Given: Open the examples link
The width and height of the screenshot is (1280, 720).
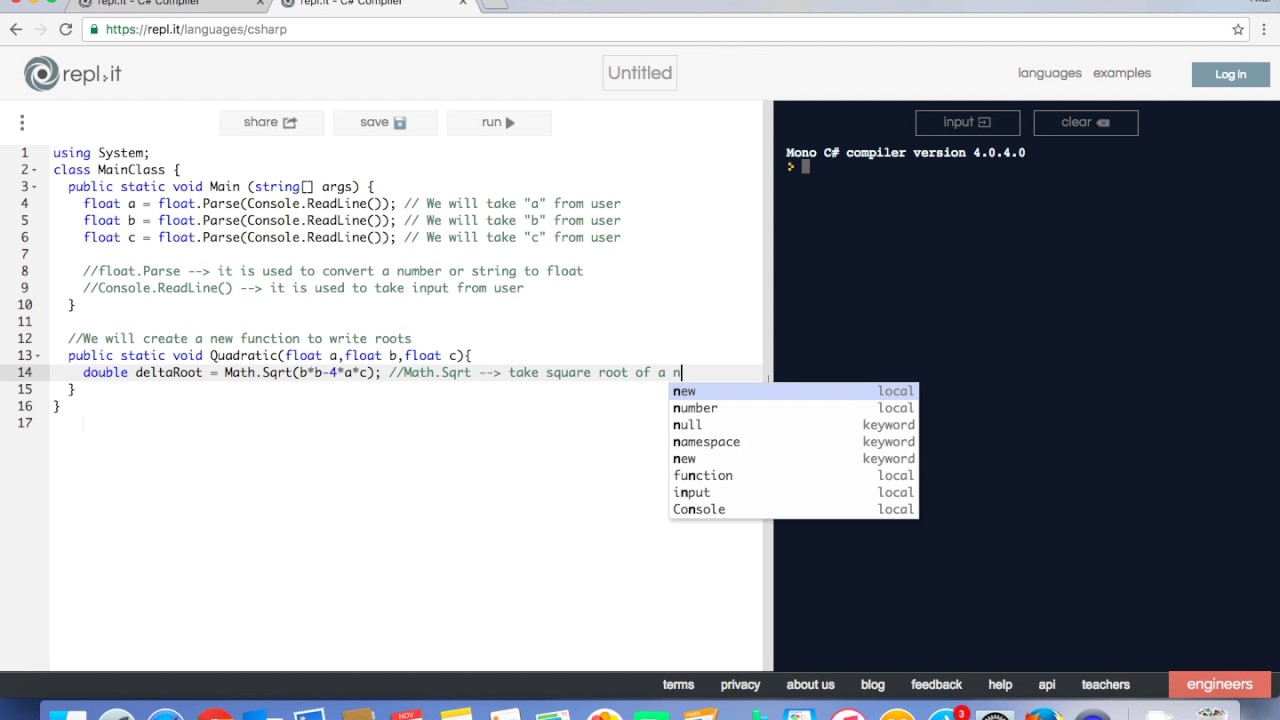Looking at the screenshot, I should [1121, 73].
